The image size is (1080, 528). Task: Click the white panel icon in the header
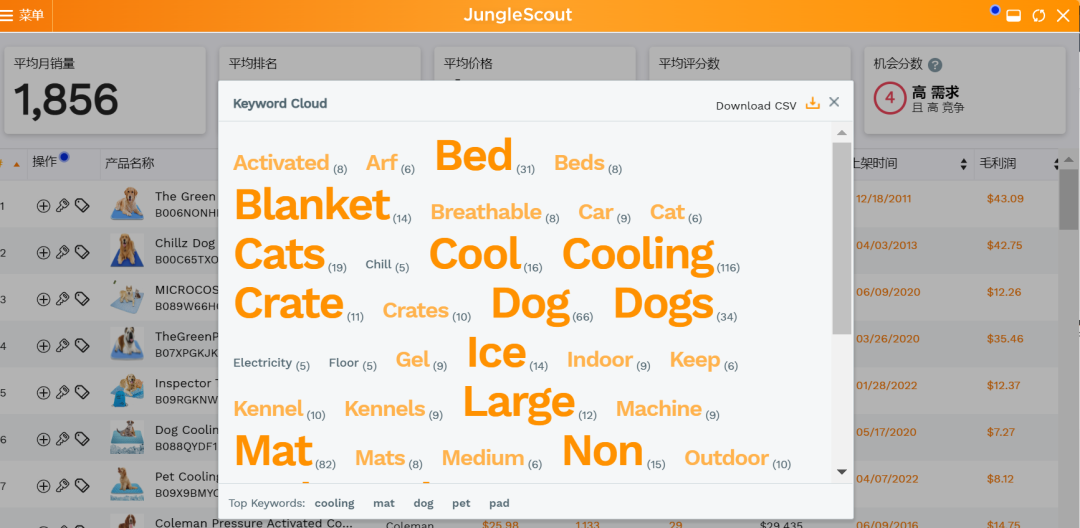pos(1013,15)
